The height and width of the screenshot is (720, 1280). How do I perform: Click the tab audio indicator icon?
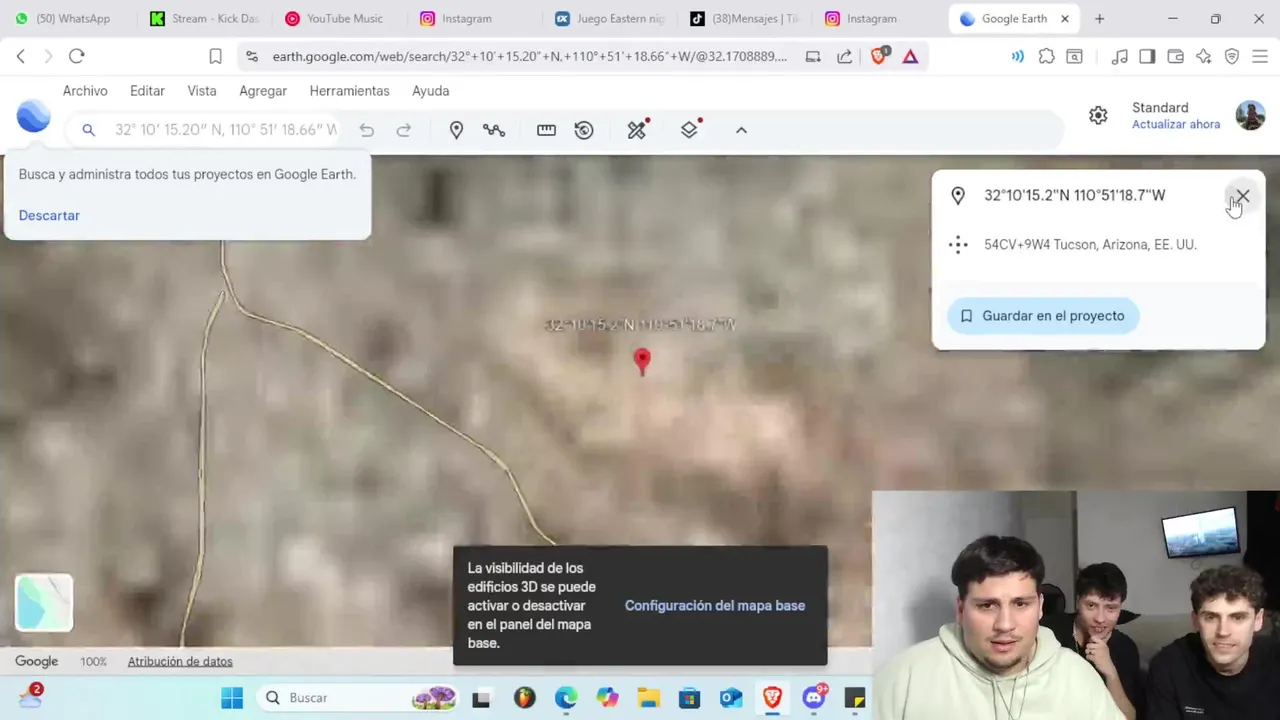pos(1018,56)
